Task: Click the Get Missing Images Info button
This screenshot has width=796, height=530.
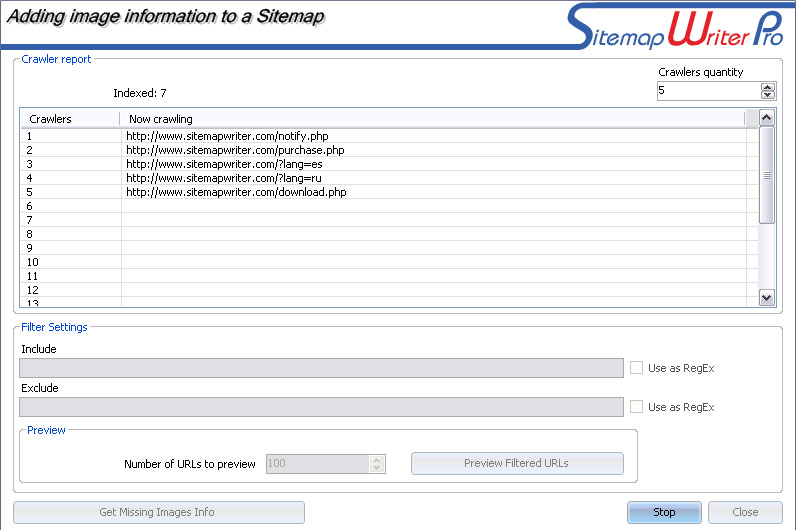Action: [x=159, y=512]
